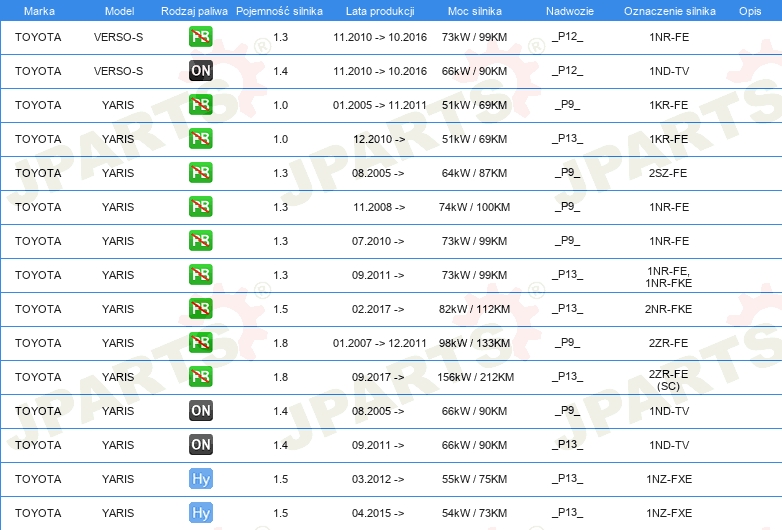This screenshot has width=782, height=530.
Task: Select engine code 1NR-FE in VERSO-S row
Action: [x=669, y=37]
